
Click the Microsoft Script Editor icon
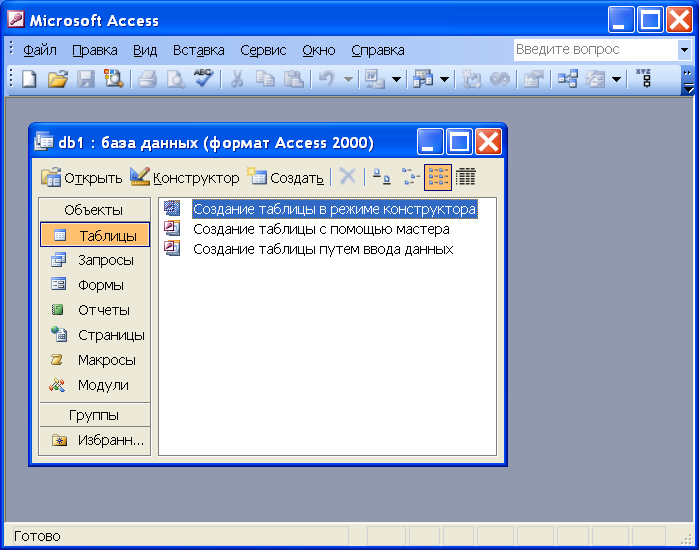(499, 79)
